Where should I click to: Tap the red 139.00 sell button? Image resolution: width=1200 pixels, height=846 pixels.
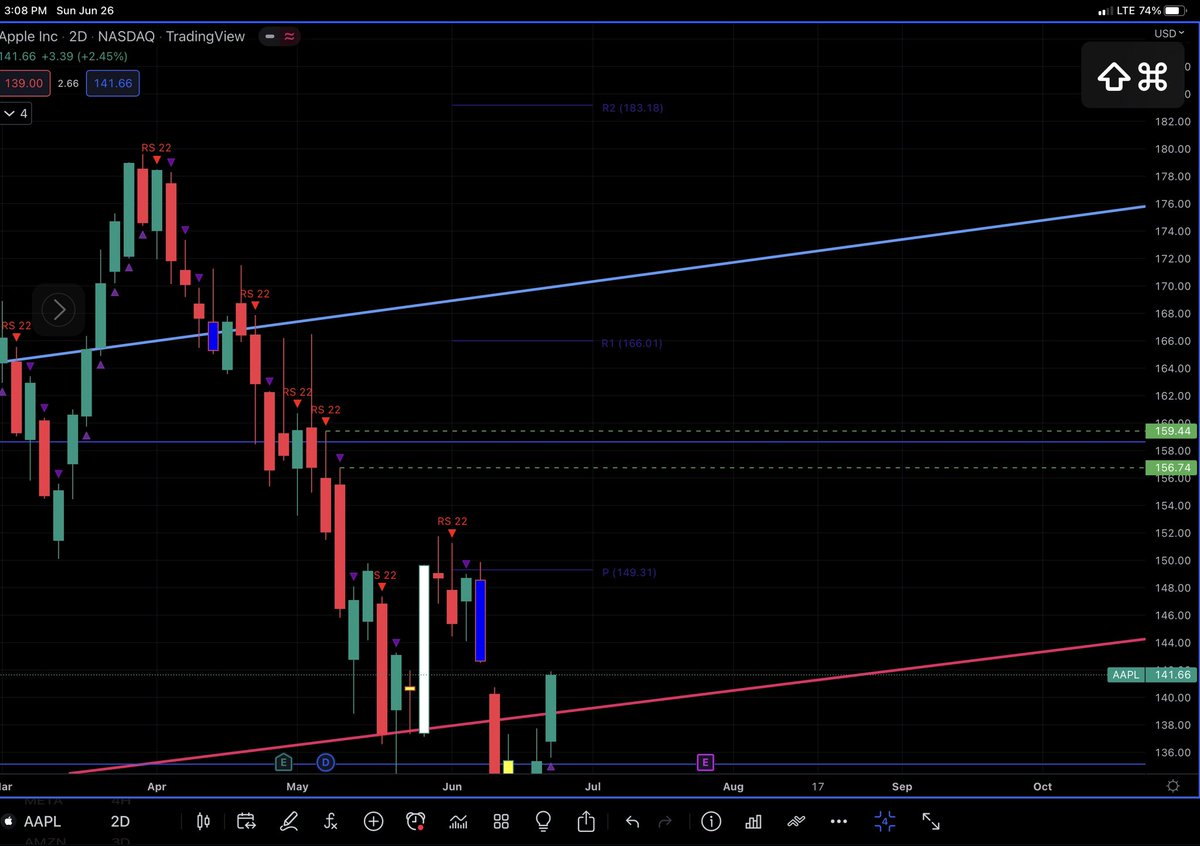[x=23, y=84]
